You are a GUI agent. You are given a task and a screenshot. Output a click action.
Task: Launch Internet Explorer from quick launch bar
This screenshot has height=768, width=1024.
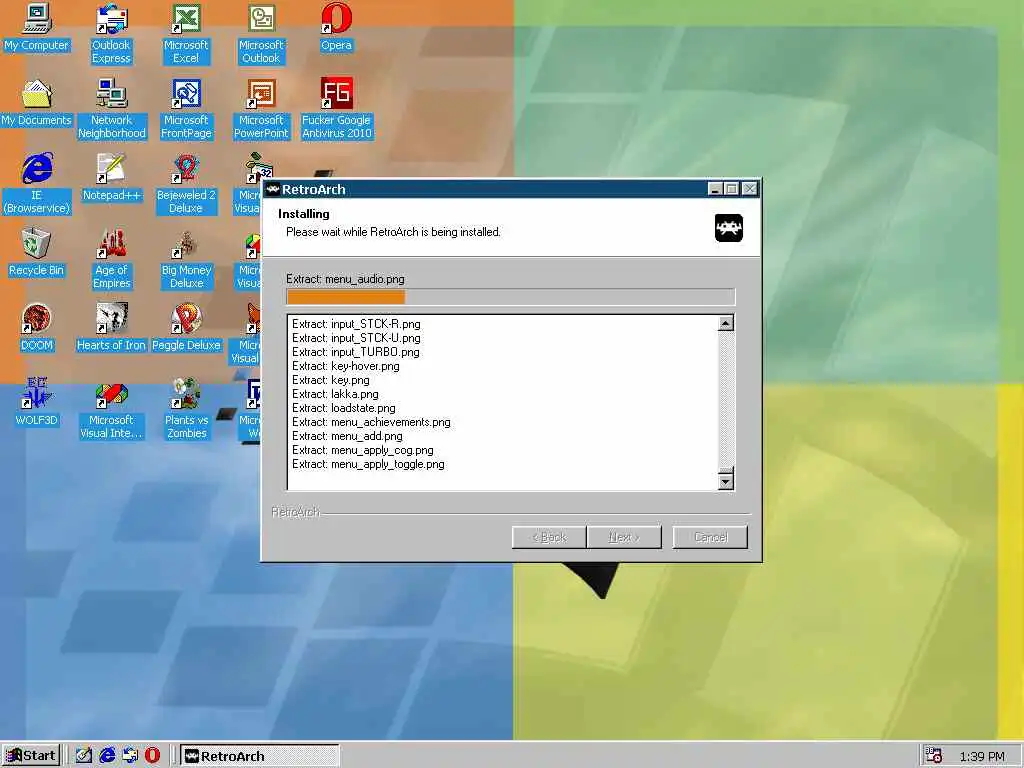tap(107, 756)
